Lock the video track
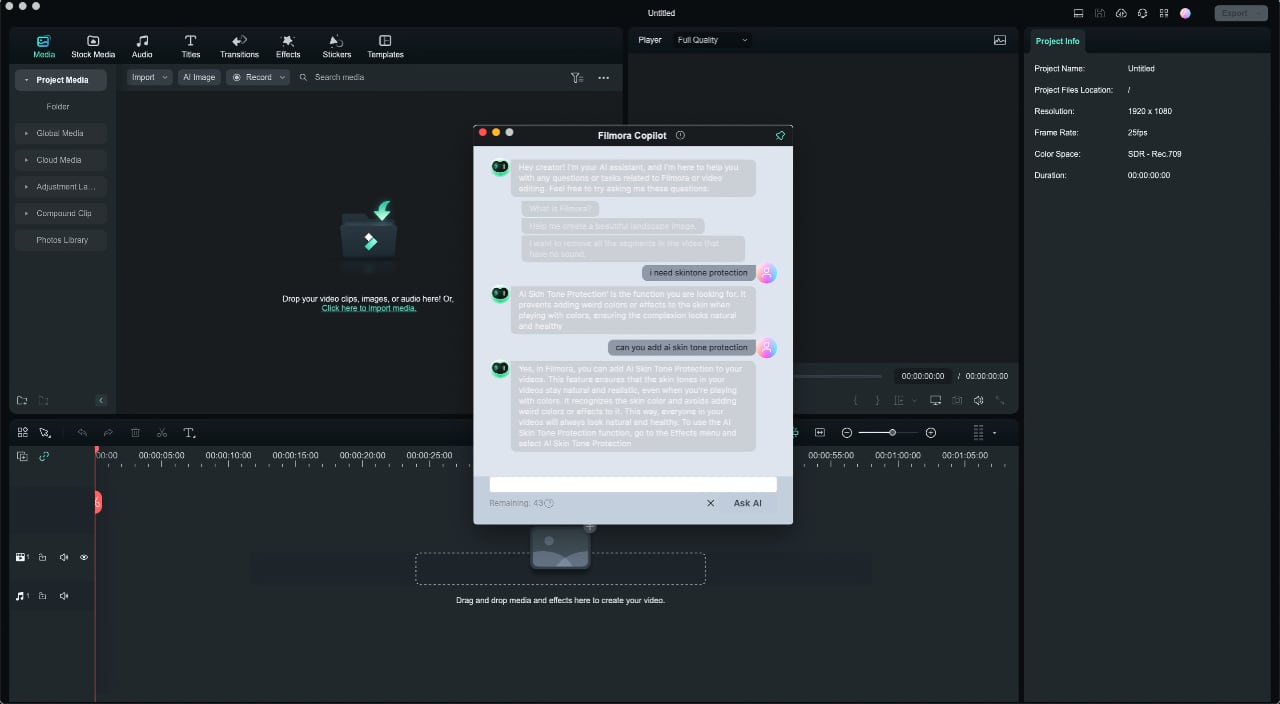1280x704 pixels. [x=42, y=557]
